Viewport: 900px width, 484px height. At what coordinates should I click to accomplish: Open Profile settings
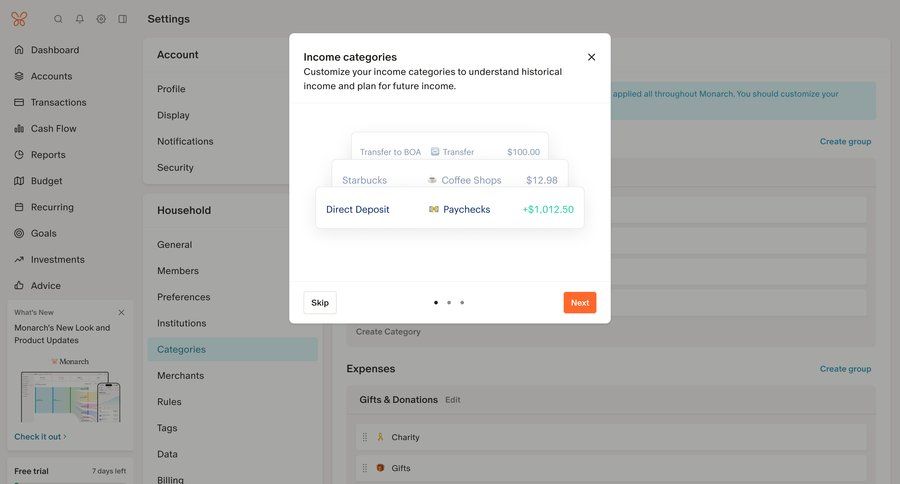pyautogui.click(x=171, y=89)
